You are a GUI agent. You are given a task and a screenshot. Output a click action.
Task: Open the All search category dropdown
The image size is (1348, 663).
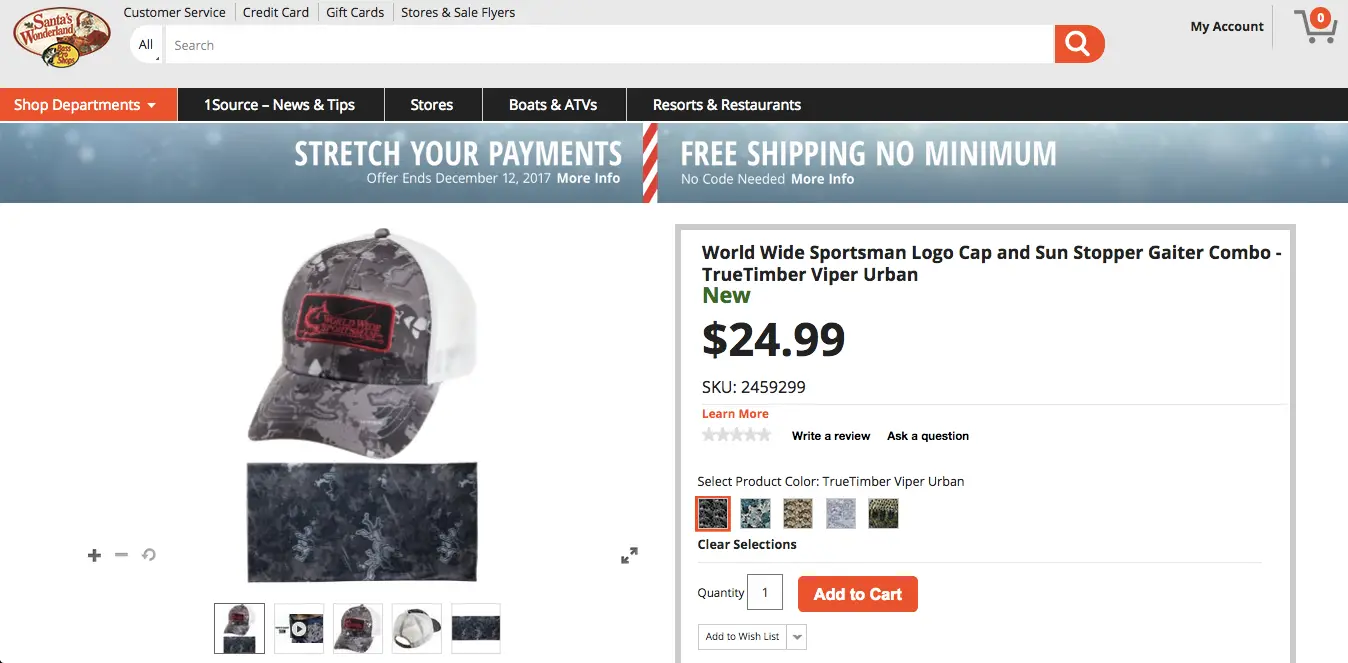click(146, 45)
